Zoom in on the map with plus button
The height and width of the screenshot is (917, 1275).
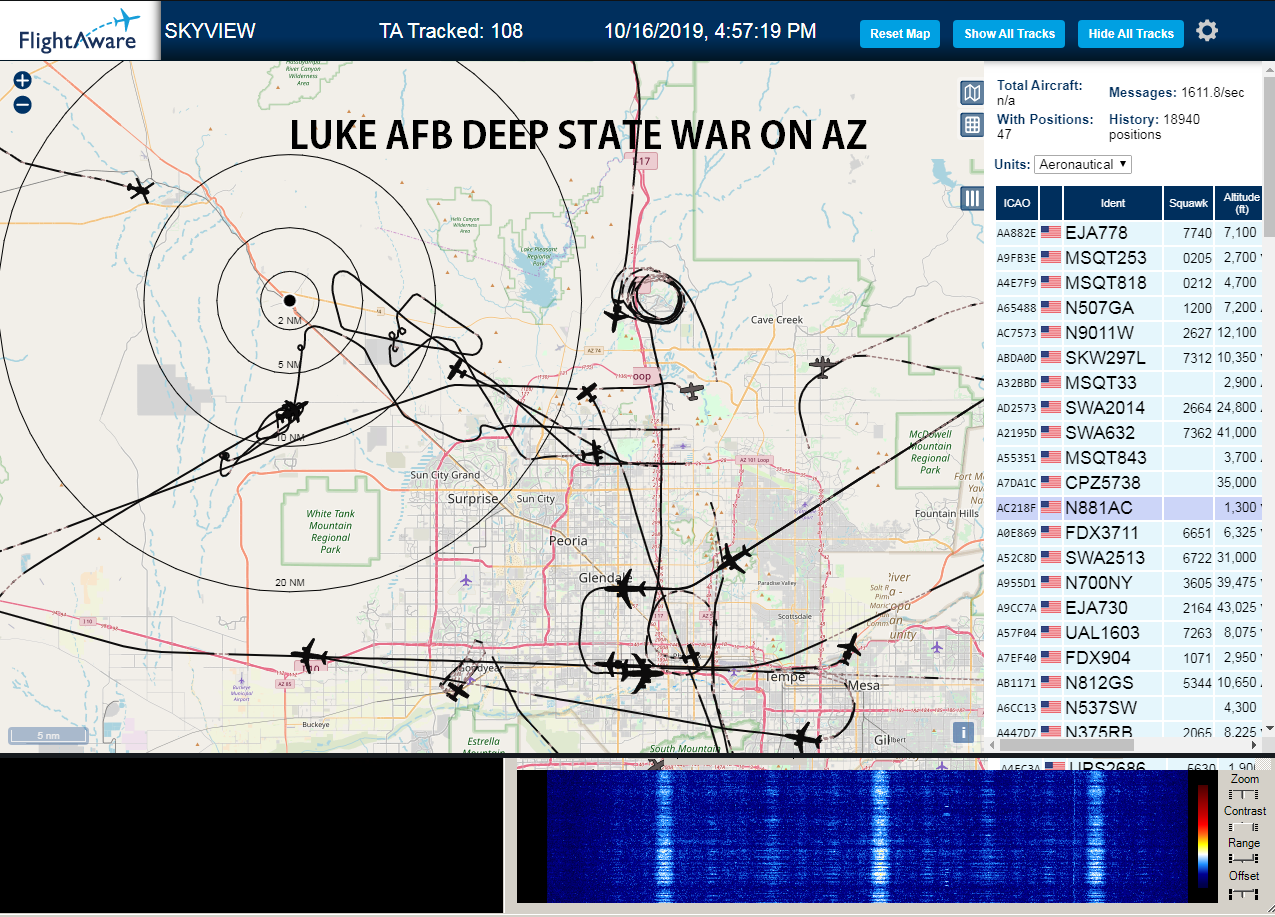pyautogui.click(x=23, y=81)
